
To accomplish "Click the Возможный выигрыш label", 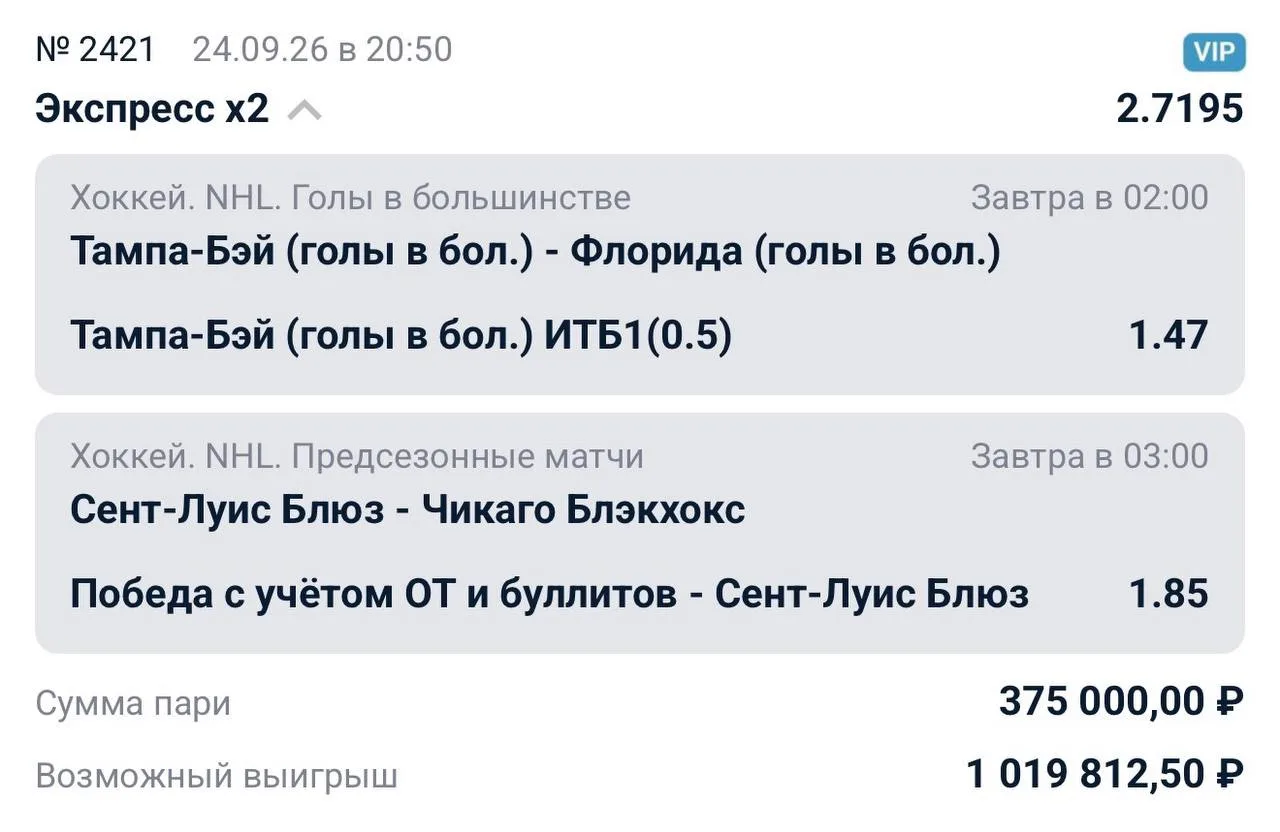I will pos(217,776).
